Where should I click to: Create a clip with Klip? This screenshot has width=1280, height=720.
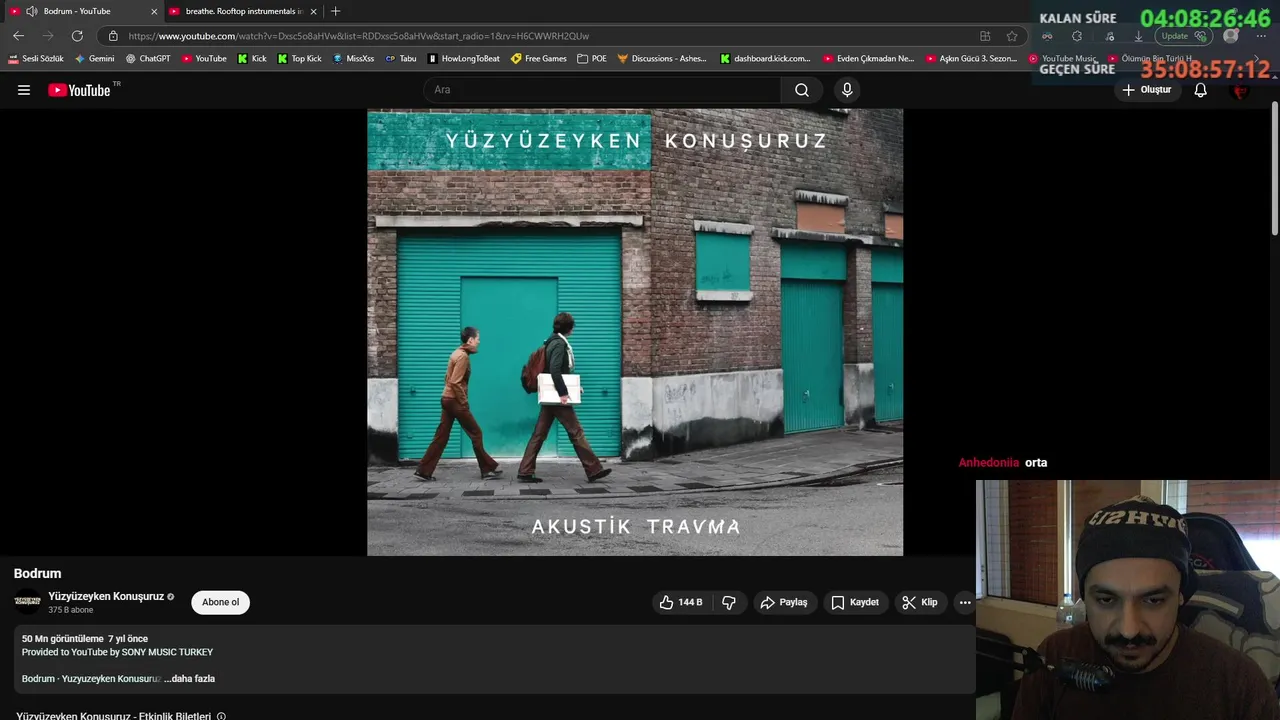[x=920, y=602]
